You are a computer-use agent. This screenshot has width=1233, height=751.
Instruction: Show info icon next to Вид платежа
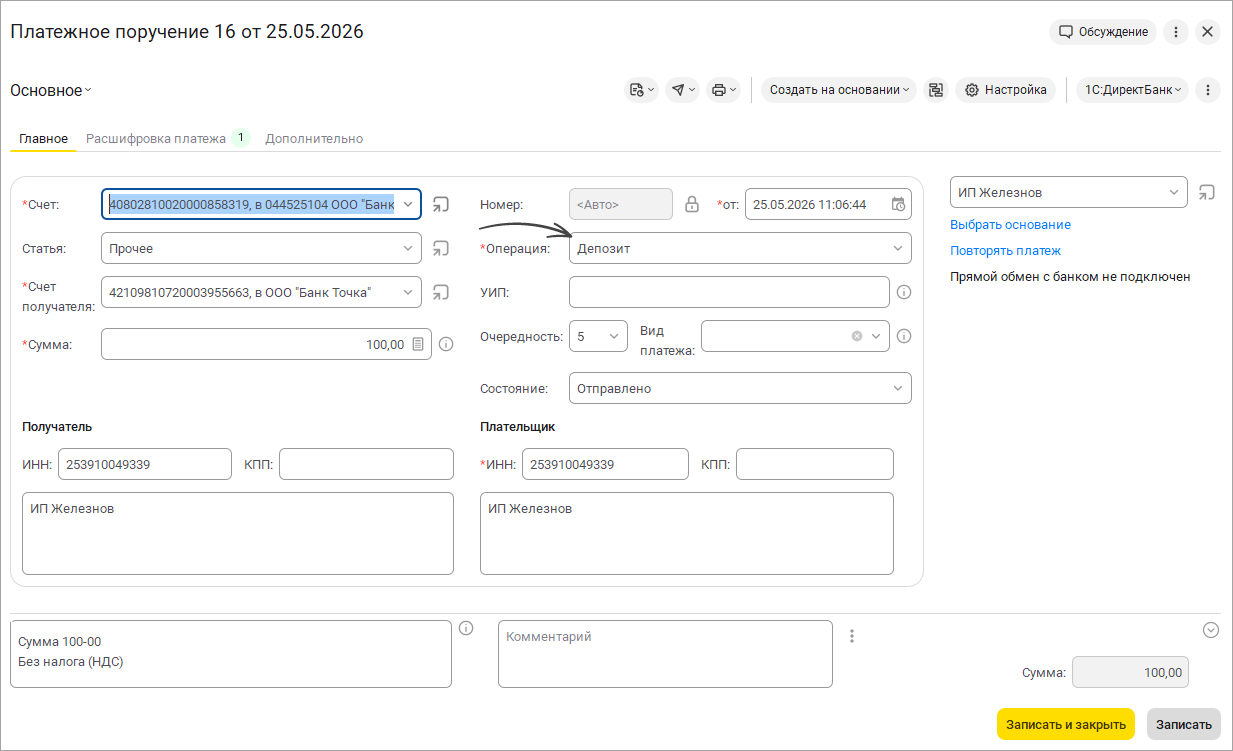[x=904, y=336]
